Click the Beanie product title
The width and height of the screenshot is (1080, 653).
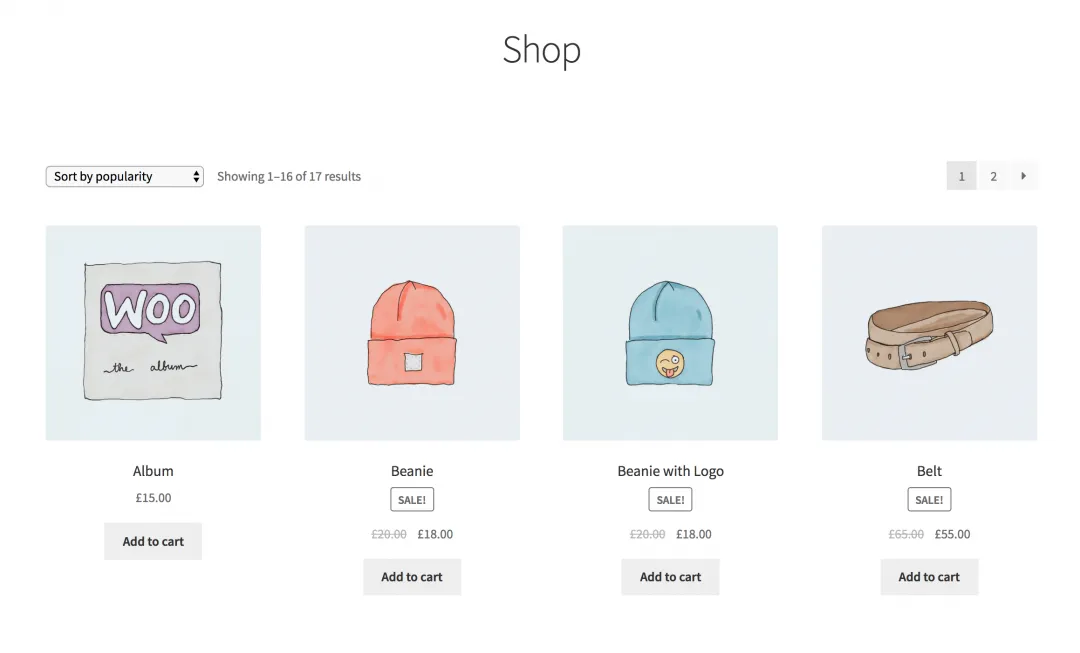[412, 471]
